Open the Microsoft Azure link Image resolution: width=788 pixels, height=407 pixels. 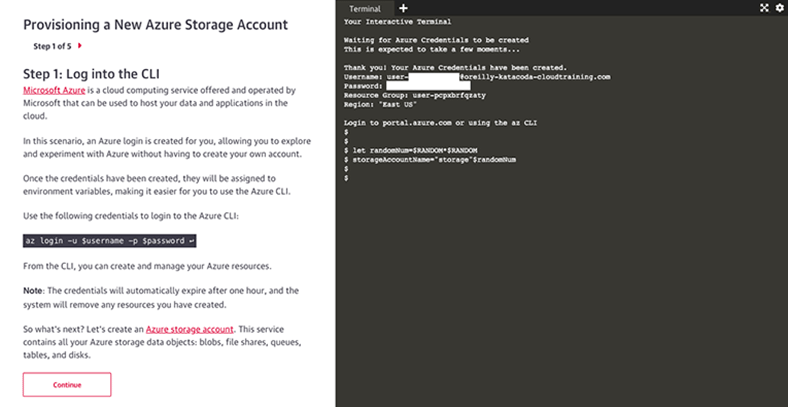pyautogui.click(x=54, y=90)
